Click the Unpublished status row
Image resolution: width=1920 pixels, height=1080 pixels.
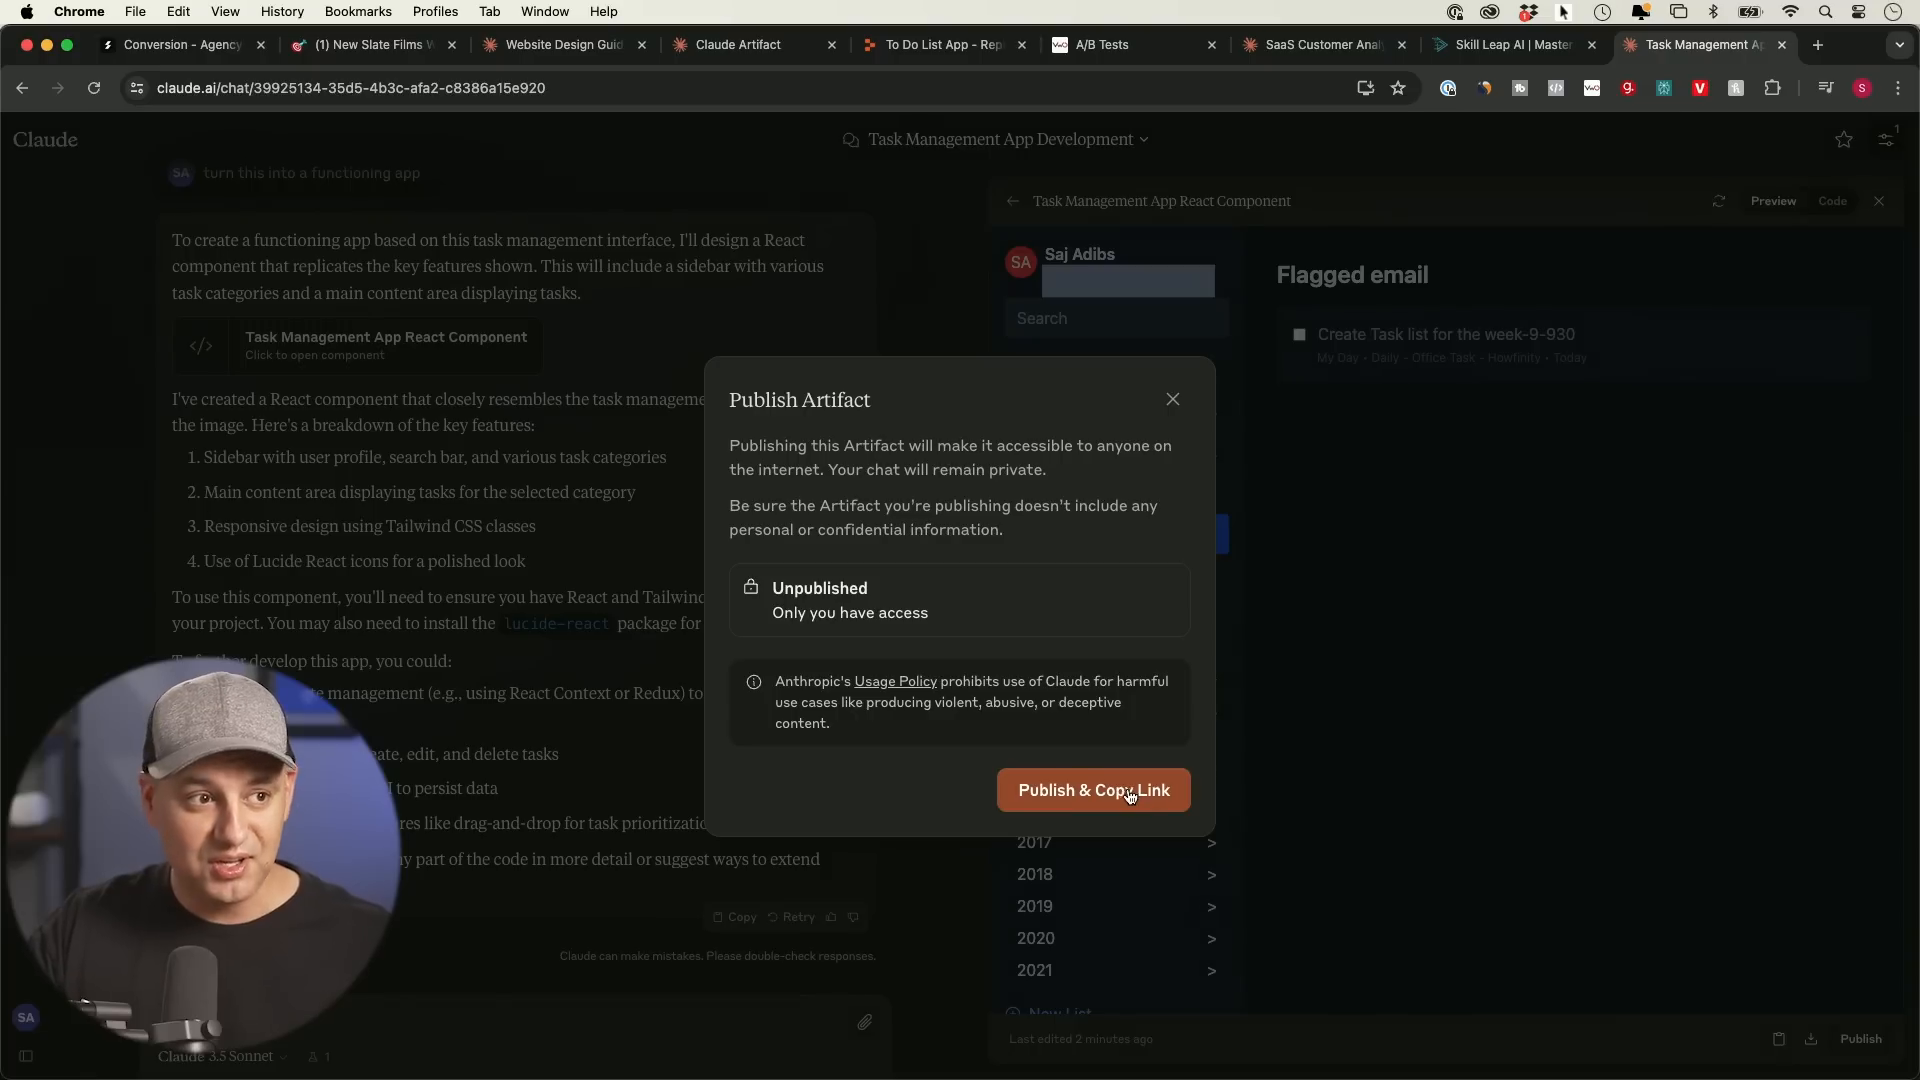click(x=959, y=600)
